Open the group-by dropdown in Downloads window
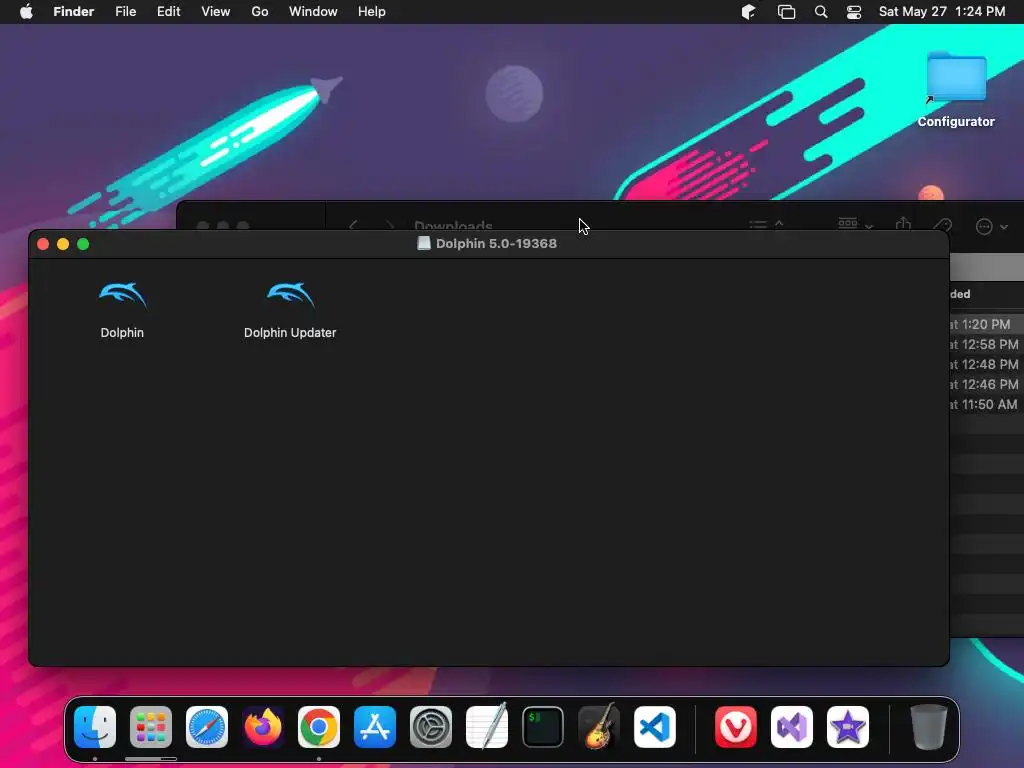Image resolution: width=1024 pixels, height=768 pixels. 855,224
